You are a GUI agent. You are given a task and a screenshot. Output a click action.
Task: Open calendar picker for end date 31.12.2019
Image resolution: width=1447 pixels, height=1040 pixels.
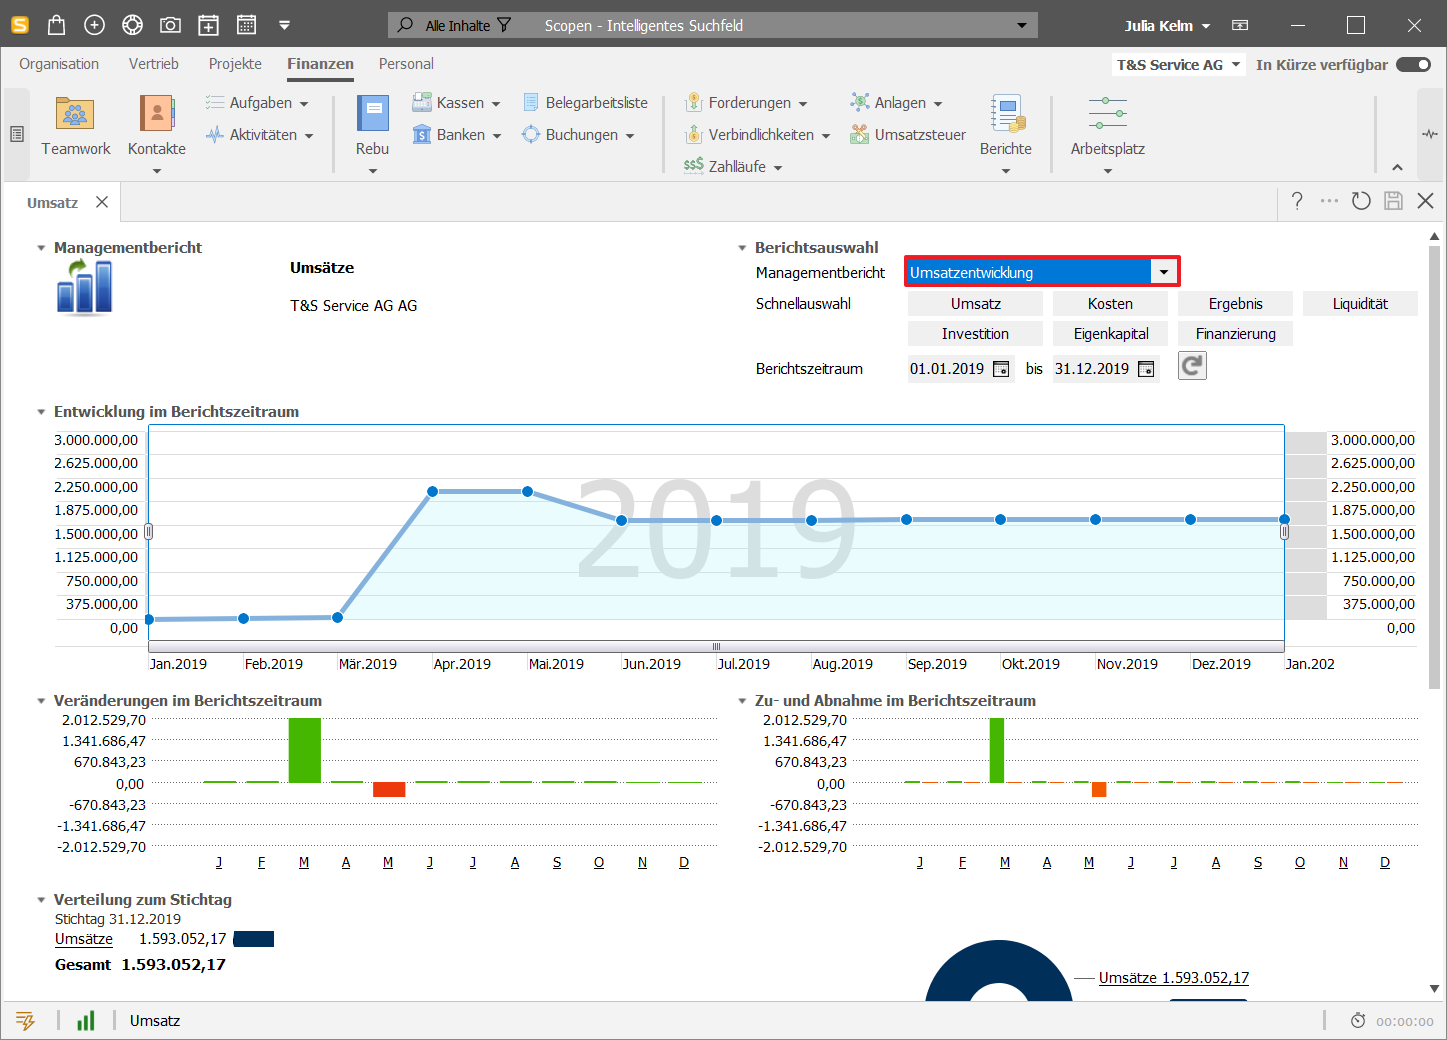(x=1146, y=369)
